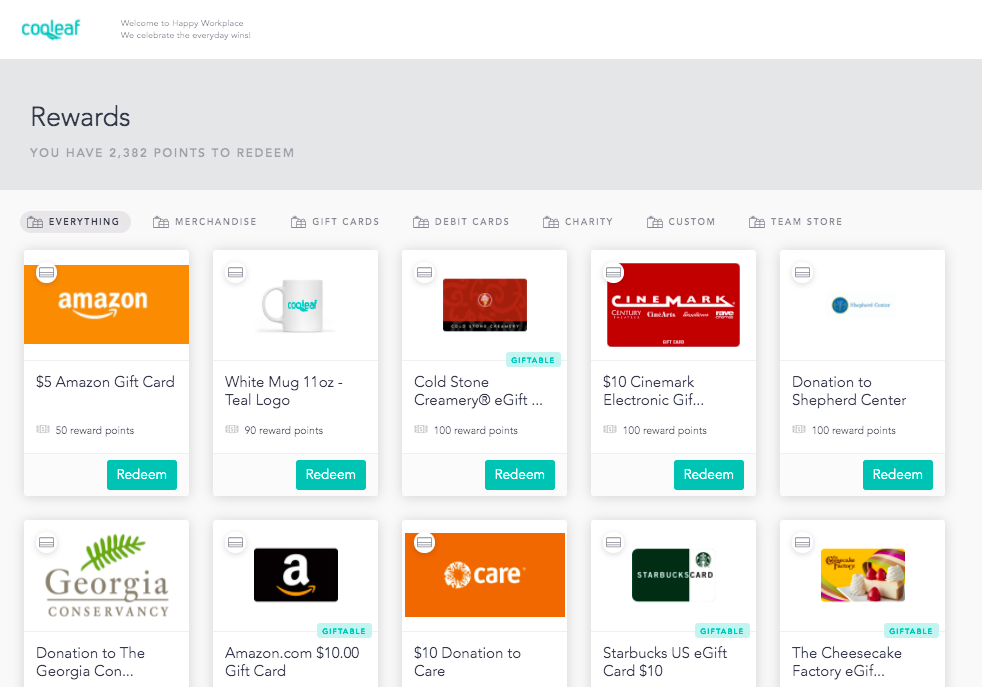Viewport: 982px width, 687px height.
Task: Redeem the Shepherd Center donation
Action: point(897,475)
